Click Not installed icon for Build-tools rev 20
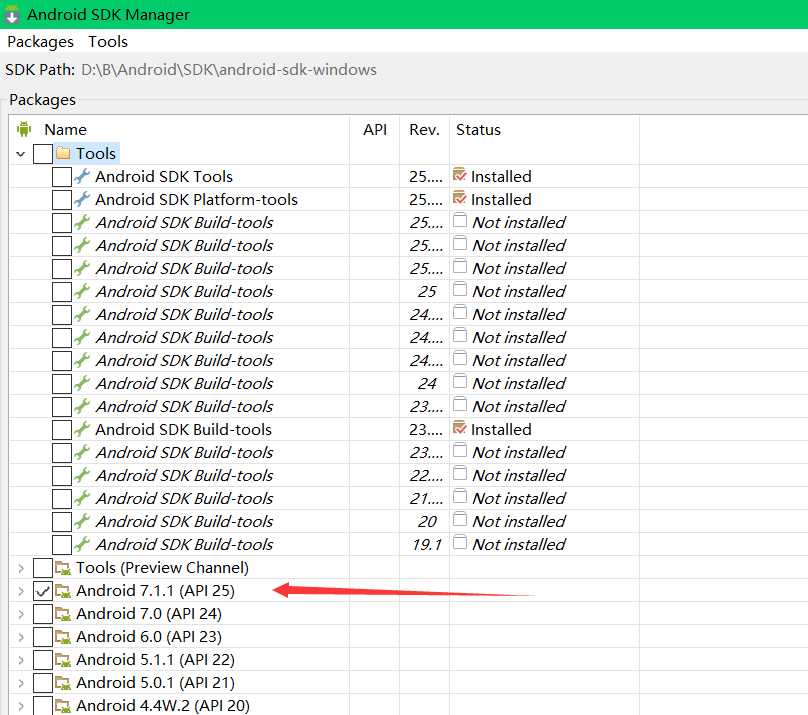Screen dimensions: 808x715 coord(460,520)
